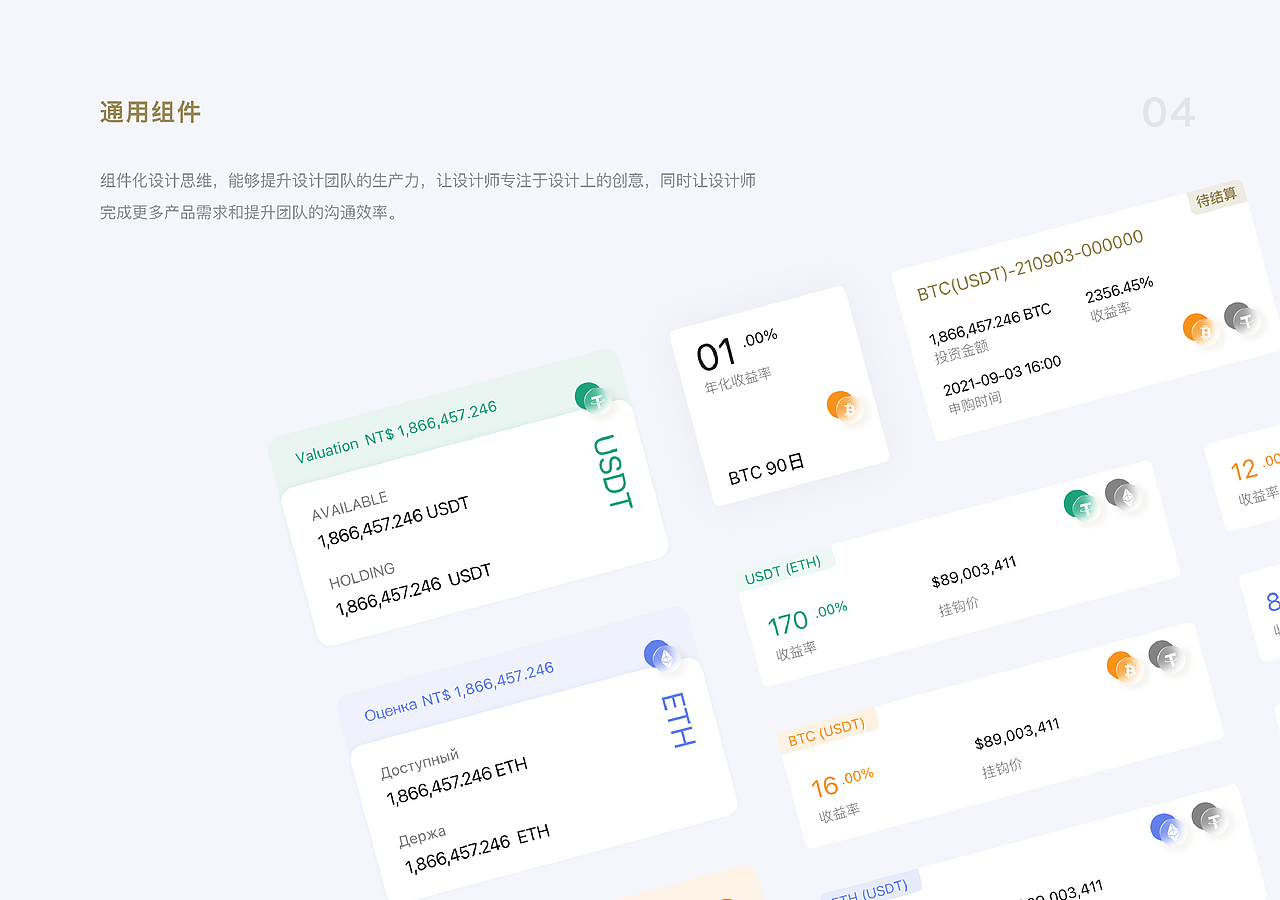
Task: Select the BTC (USDT) orange tag label
Action: pyautogui.click(x=827, y=731)
